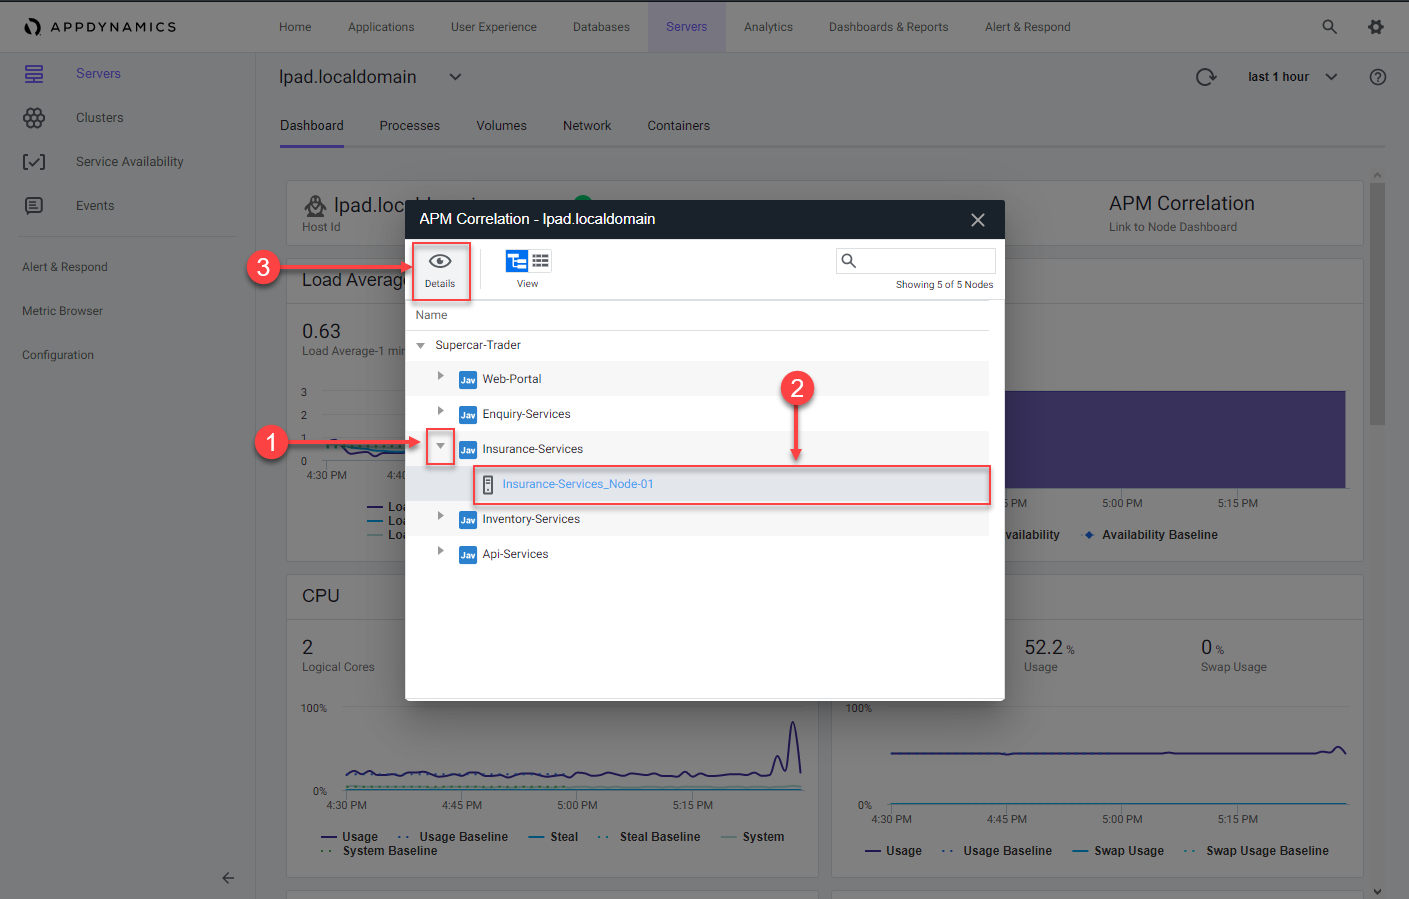This screenshot has width=1409, height=899.
Task: Switch to the Network tab
Action: tap(587, 126)
